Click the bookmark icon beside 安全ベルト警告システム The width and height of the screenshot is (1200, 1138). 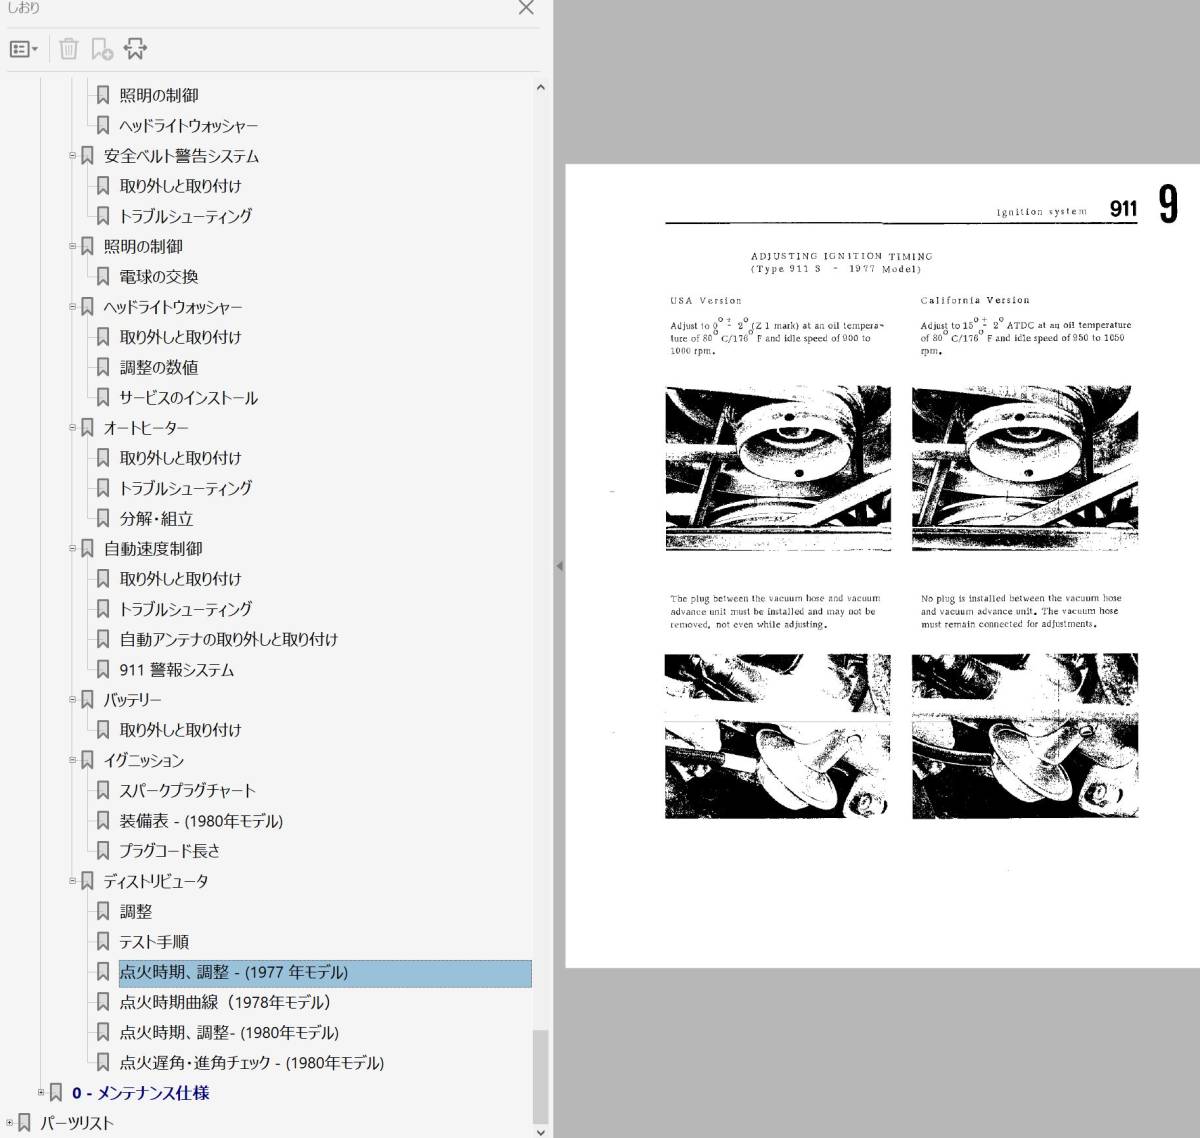coord(87,155)
